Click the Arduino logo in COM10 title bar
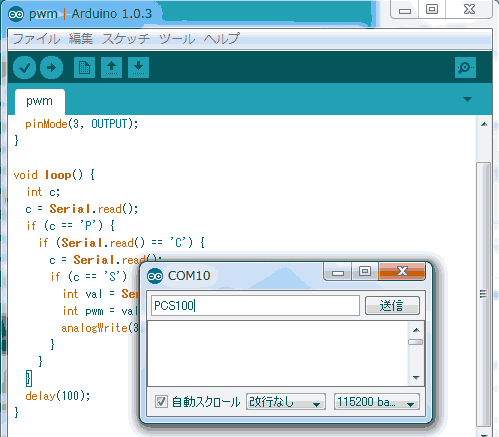Viewport: 499px width, 437px height. pos(155,276)
